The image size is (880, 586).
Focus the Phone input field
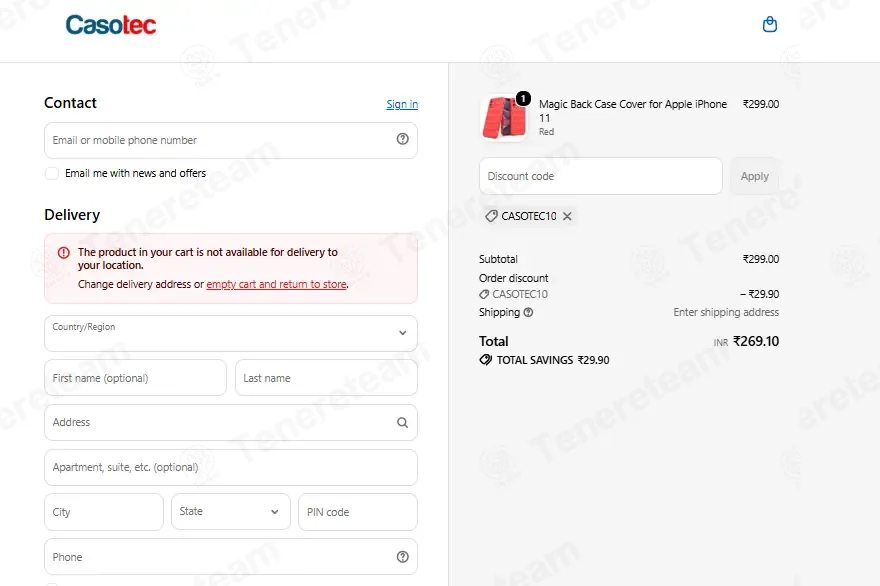[231, 557]
